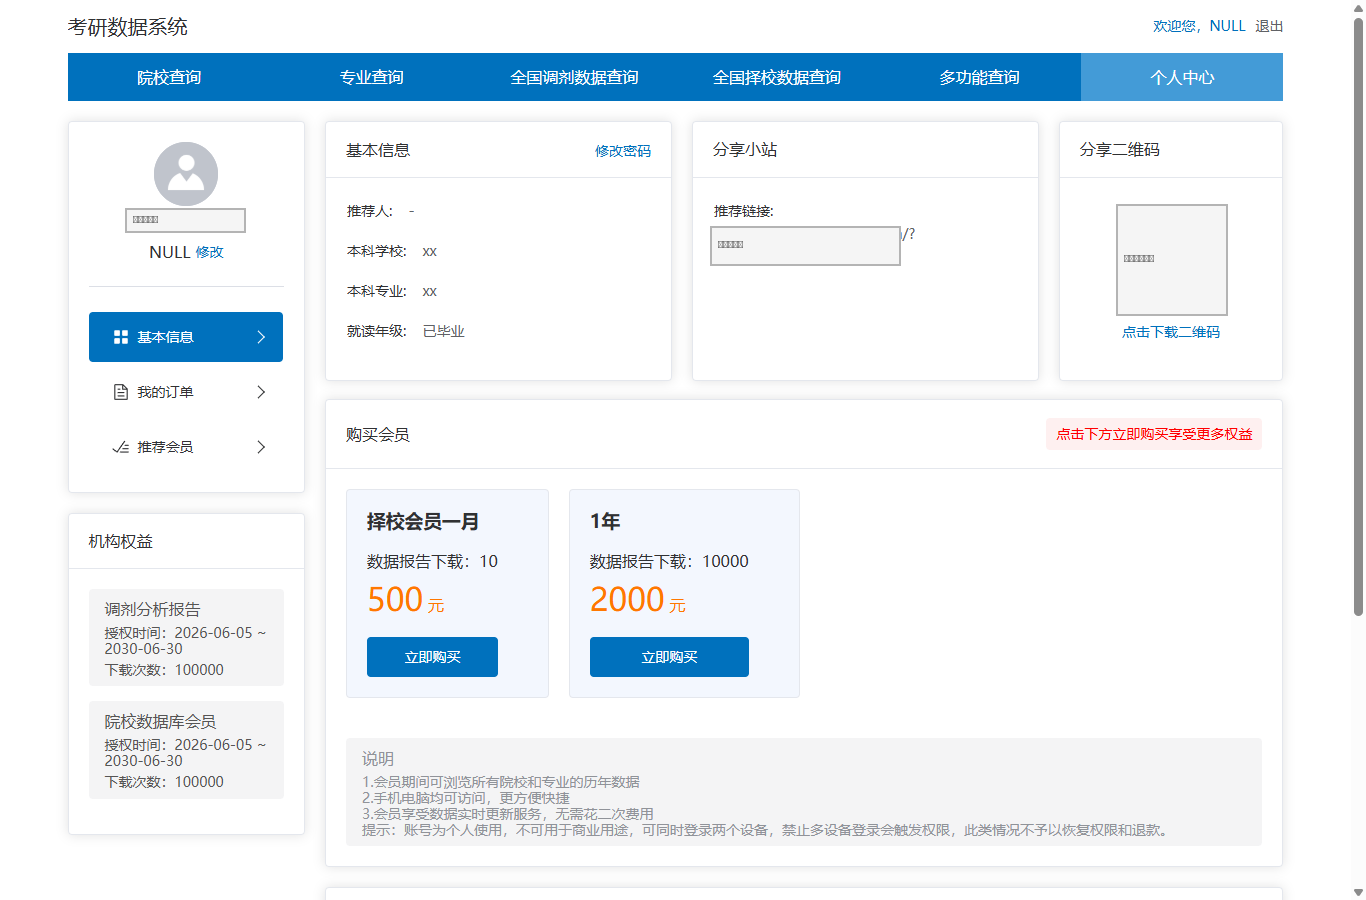Click the 考研数据系统 site title
The width and height of the screenshot is (1366, 900).
[128, 27]
